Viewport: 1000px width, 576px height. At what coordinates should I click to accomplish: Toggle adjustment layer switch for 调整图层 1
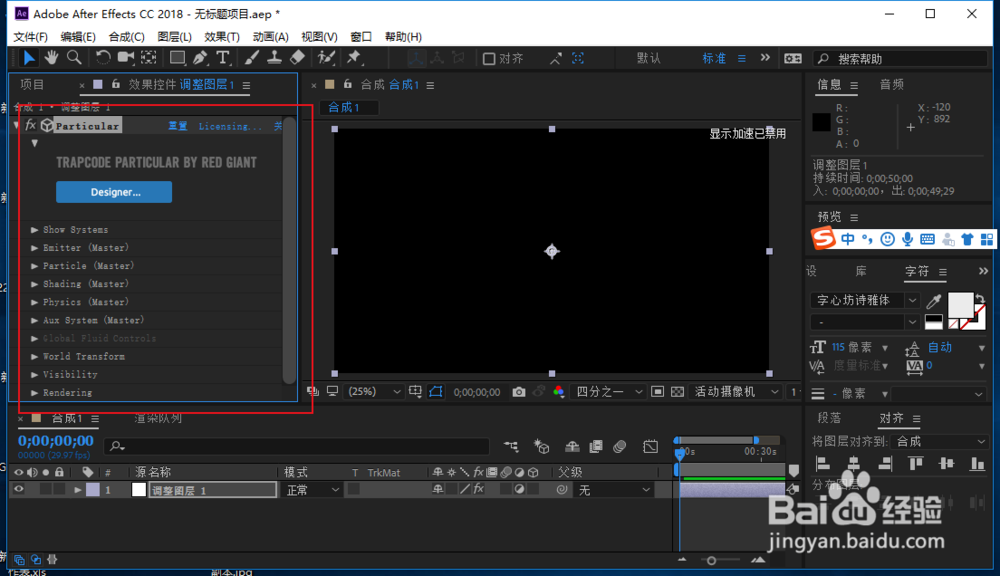(520, 489)
